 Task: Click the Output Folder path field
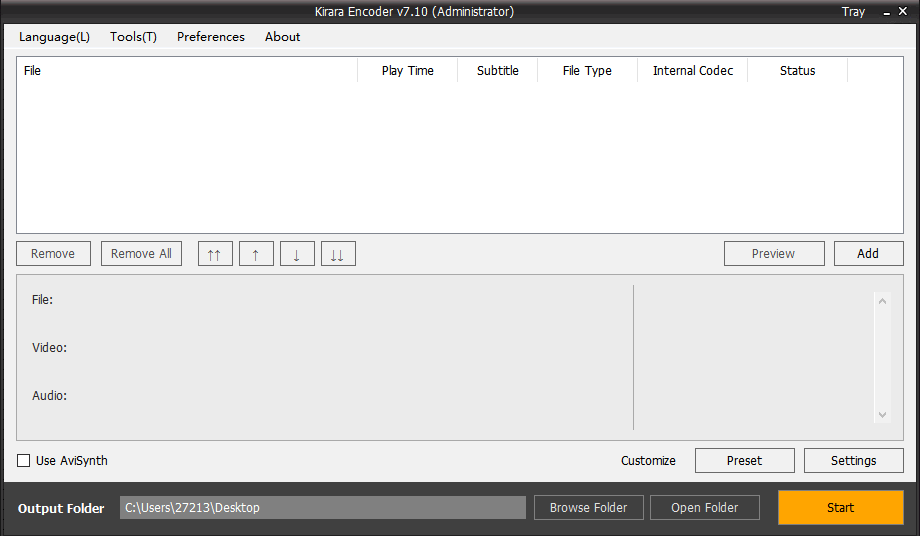tap(323, 508)
